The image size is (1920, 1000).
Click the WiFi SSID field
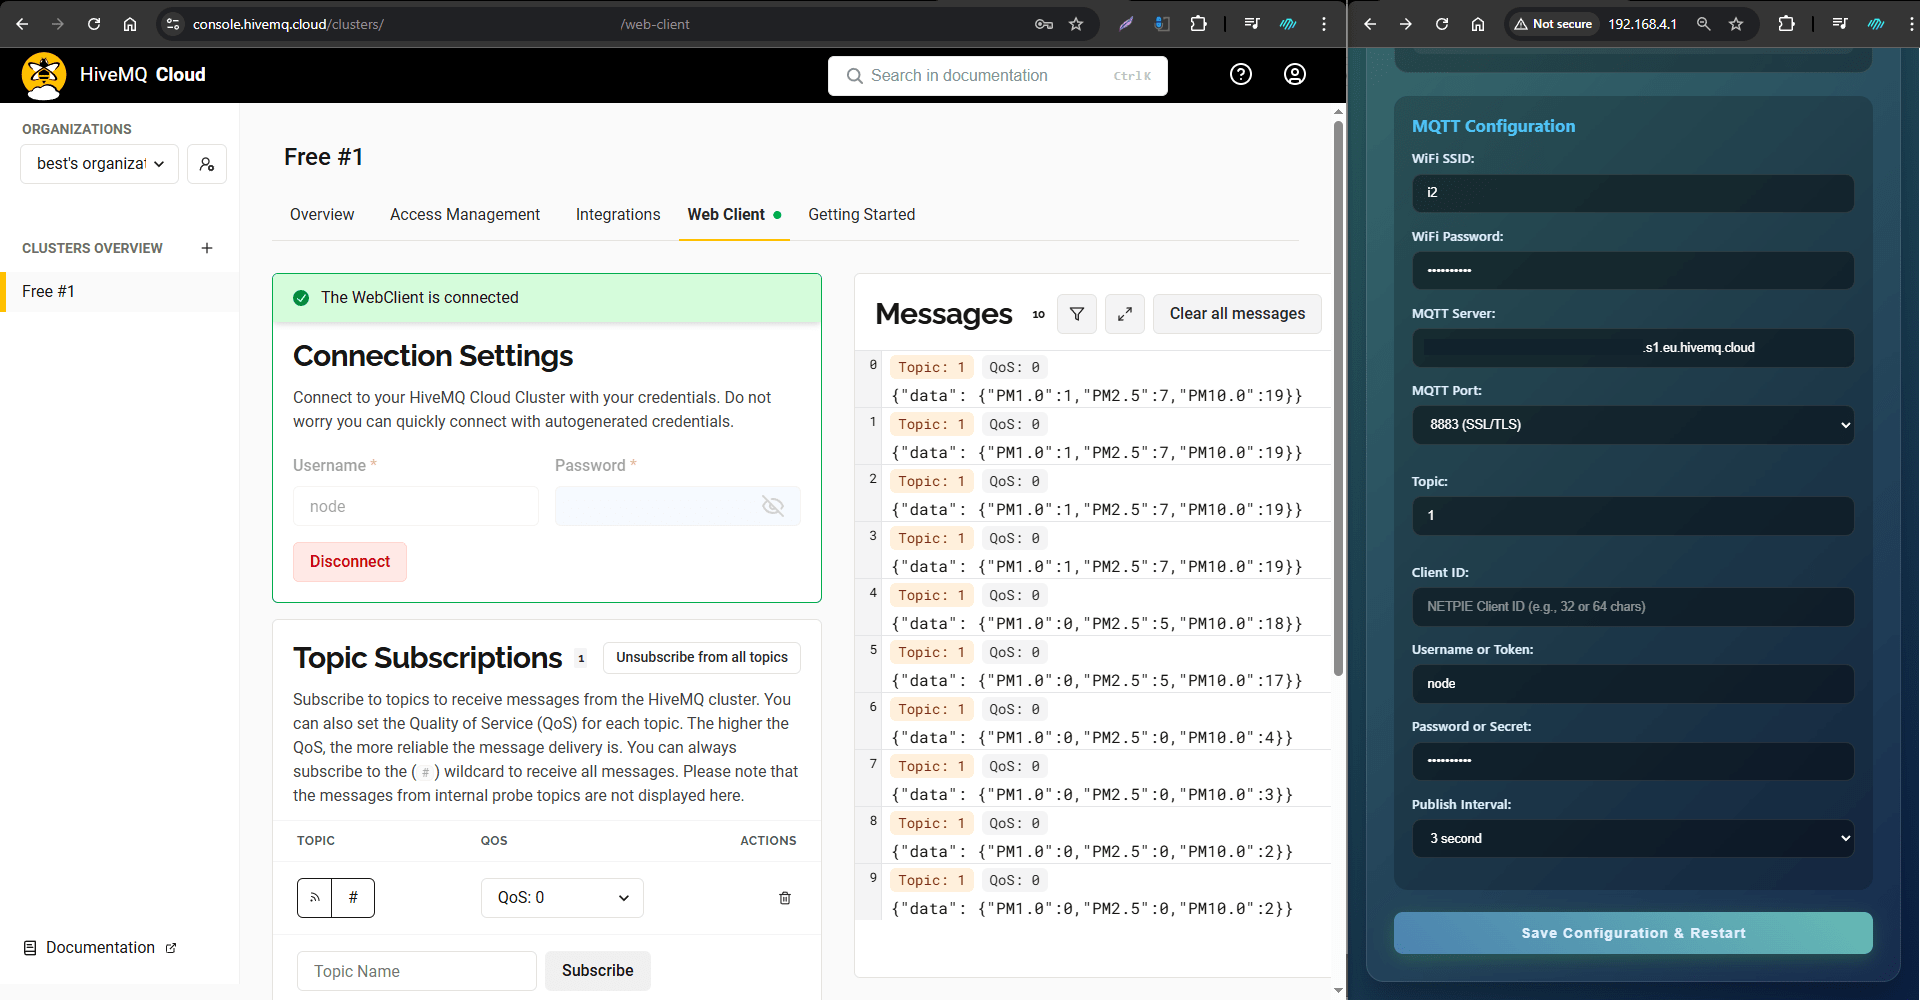(1633, 193)
